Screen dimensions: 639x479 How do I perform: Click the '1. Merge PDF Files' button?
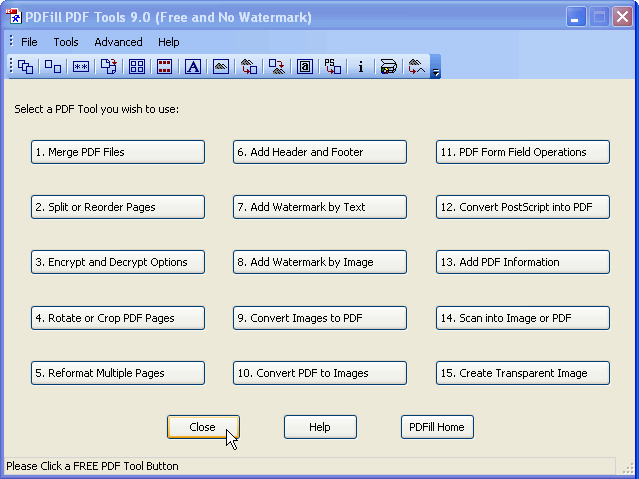pyautogui.click(x=118, y=152)
